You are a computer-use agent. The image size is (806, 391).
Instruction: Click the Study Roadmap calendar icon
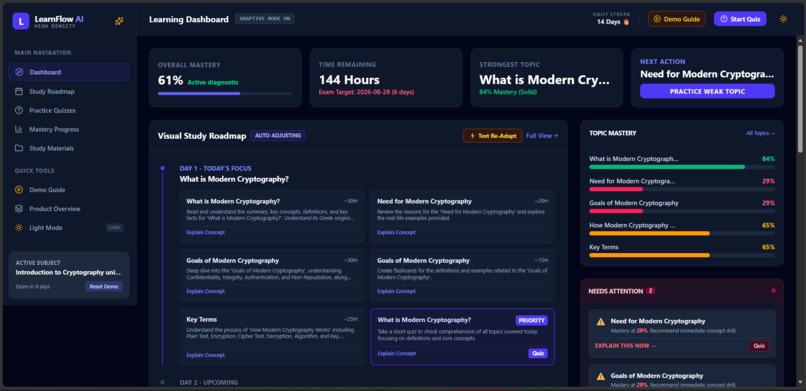click(19, 91)
